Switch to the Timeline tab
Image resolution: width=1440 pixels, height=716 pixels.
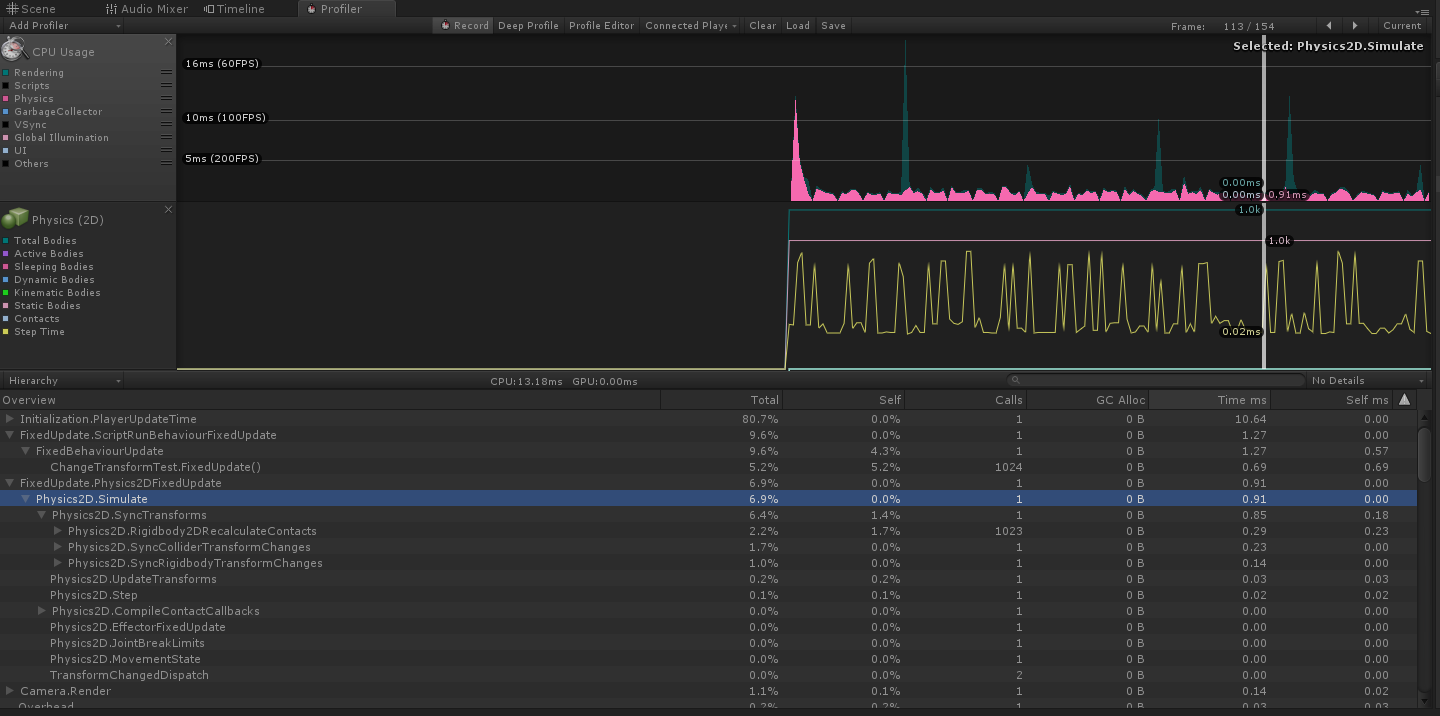click(x=235, y=9)
